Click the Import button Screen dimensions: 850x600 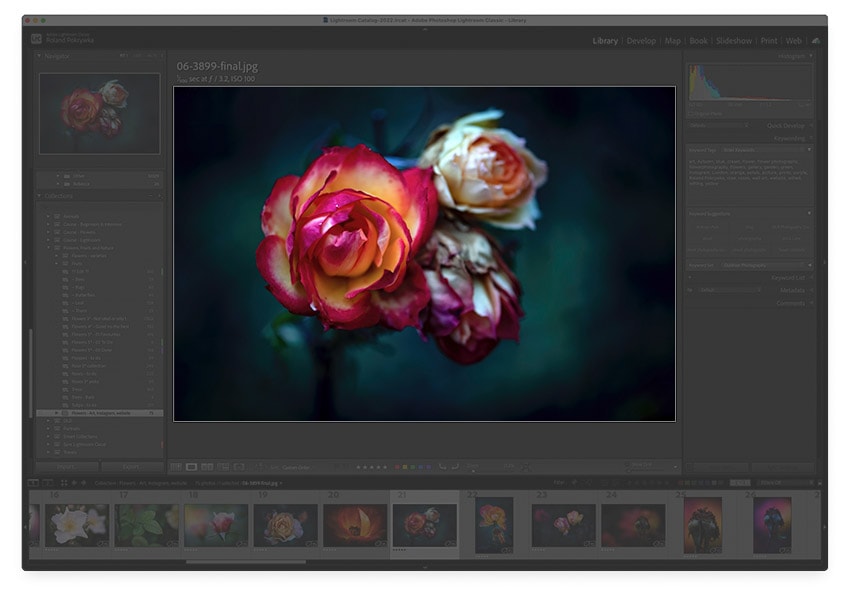tap(68, 466)
